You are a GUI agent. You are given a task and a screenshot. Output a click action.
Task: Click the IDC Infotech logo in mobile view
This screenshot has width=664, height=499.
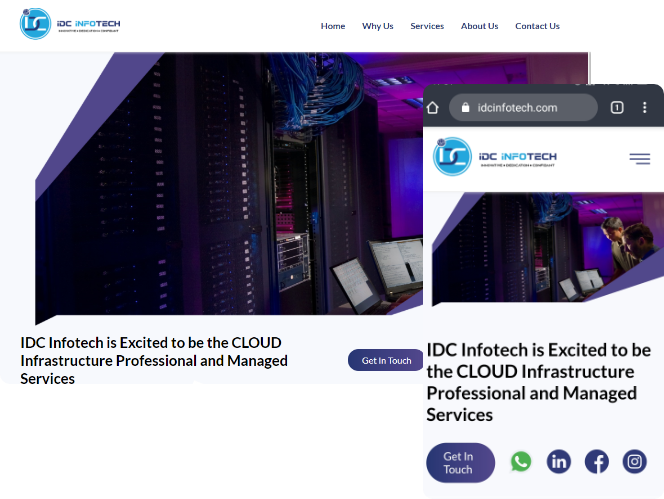[x=495, y=158]
